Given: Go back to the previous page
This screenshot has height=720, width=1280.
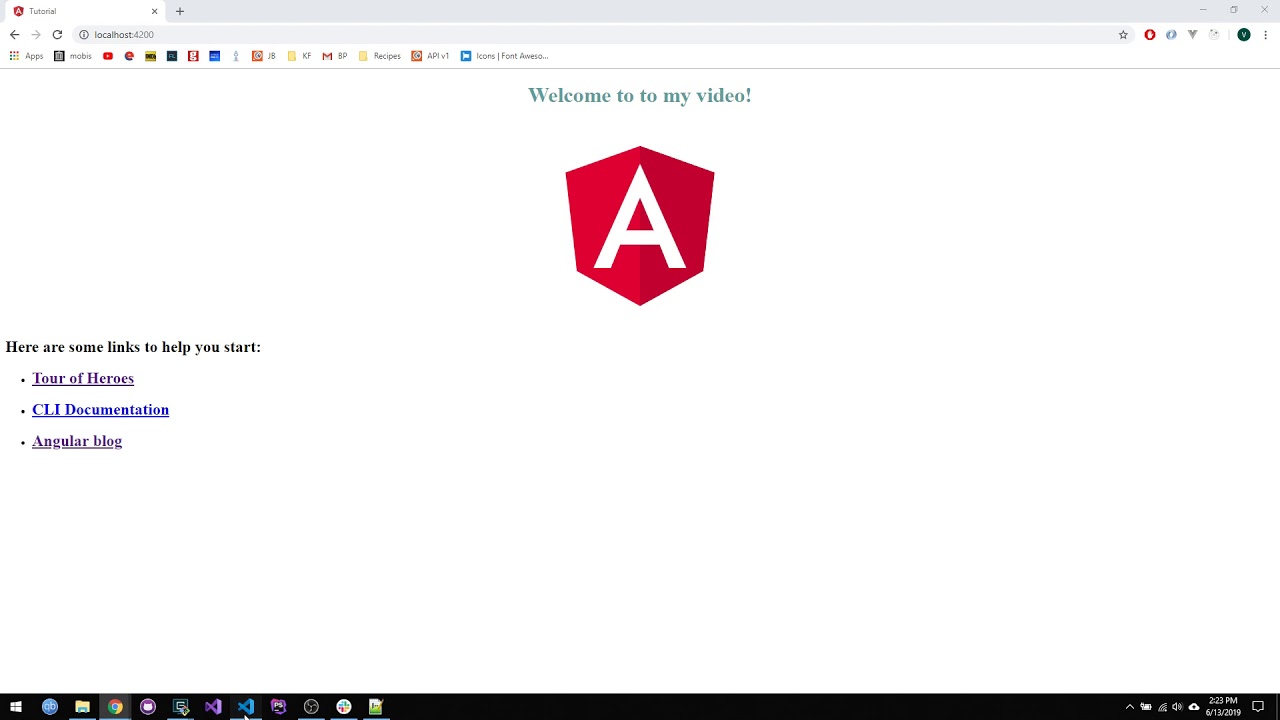Looking at the screenshot, I should coord(14,35).
